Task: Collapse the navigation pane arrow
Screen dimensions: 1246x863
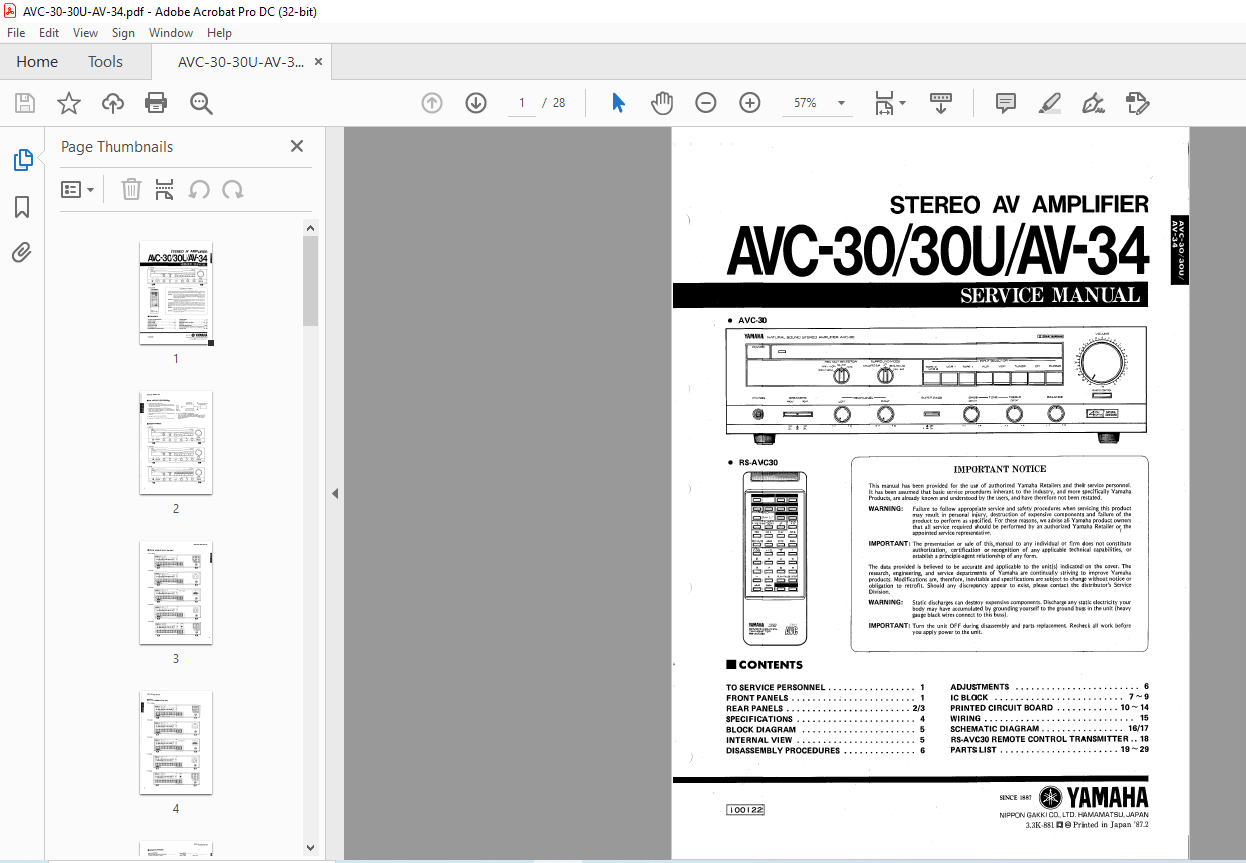Action: (335, 494)
